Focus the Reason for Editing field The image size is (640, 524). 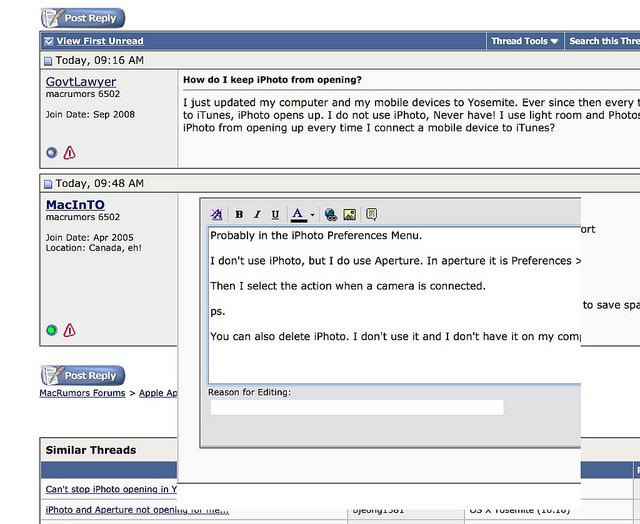coord(357,407)
